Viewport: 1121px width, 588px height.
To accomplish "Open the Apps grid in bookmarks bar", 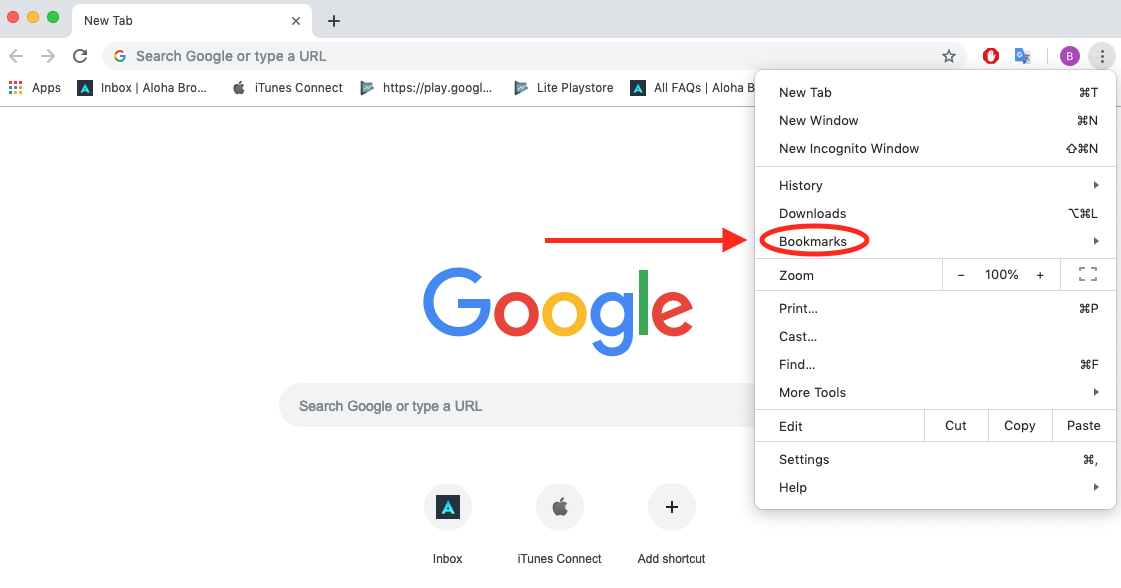I will (34, 88).
